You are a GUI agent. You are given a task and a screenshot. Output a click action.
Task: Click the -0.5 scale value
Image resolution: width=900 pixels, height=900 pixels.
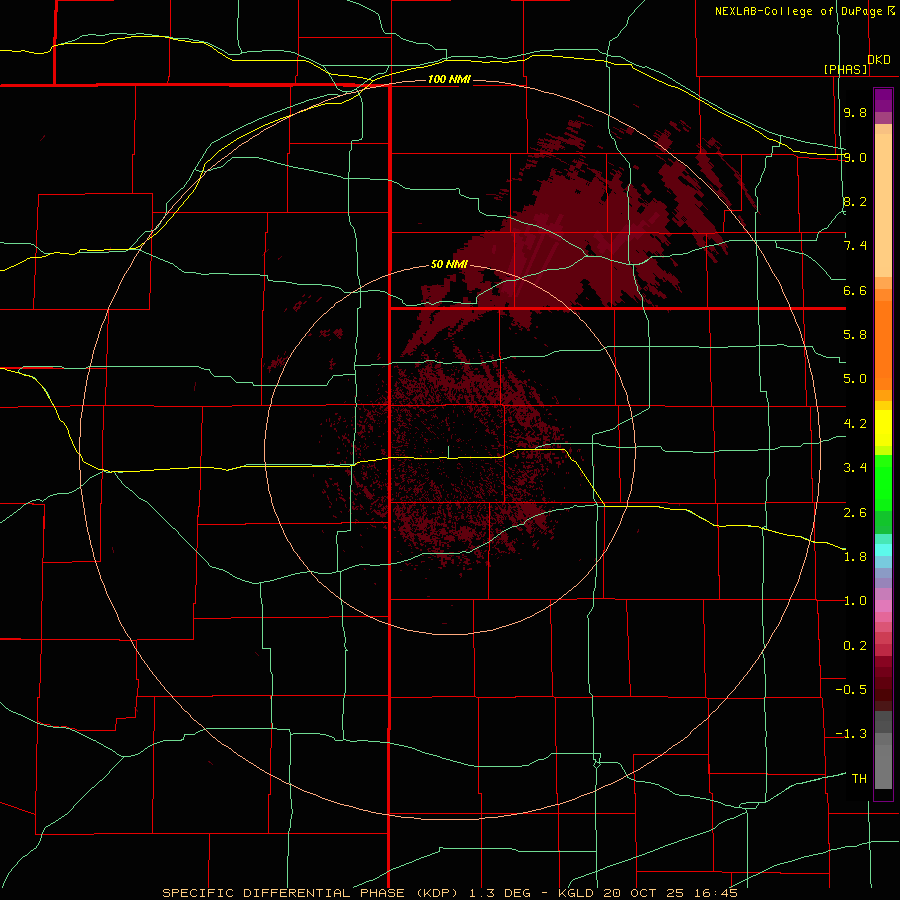[x=851, y=690]
